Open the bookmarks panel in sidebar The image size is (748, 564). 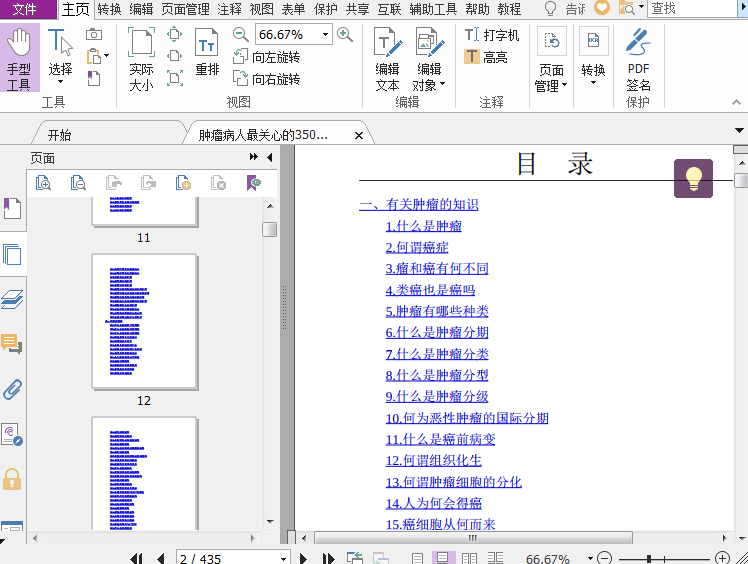[x=12, y=209]
